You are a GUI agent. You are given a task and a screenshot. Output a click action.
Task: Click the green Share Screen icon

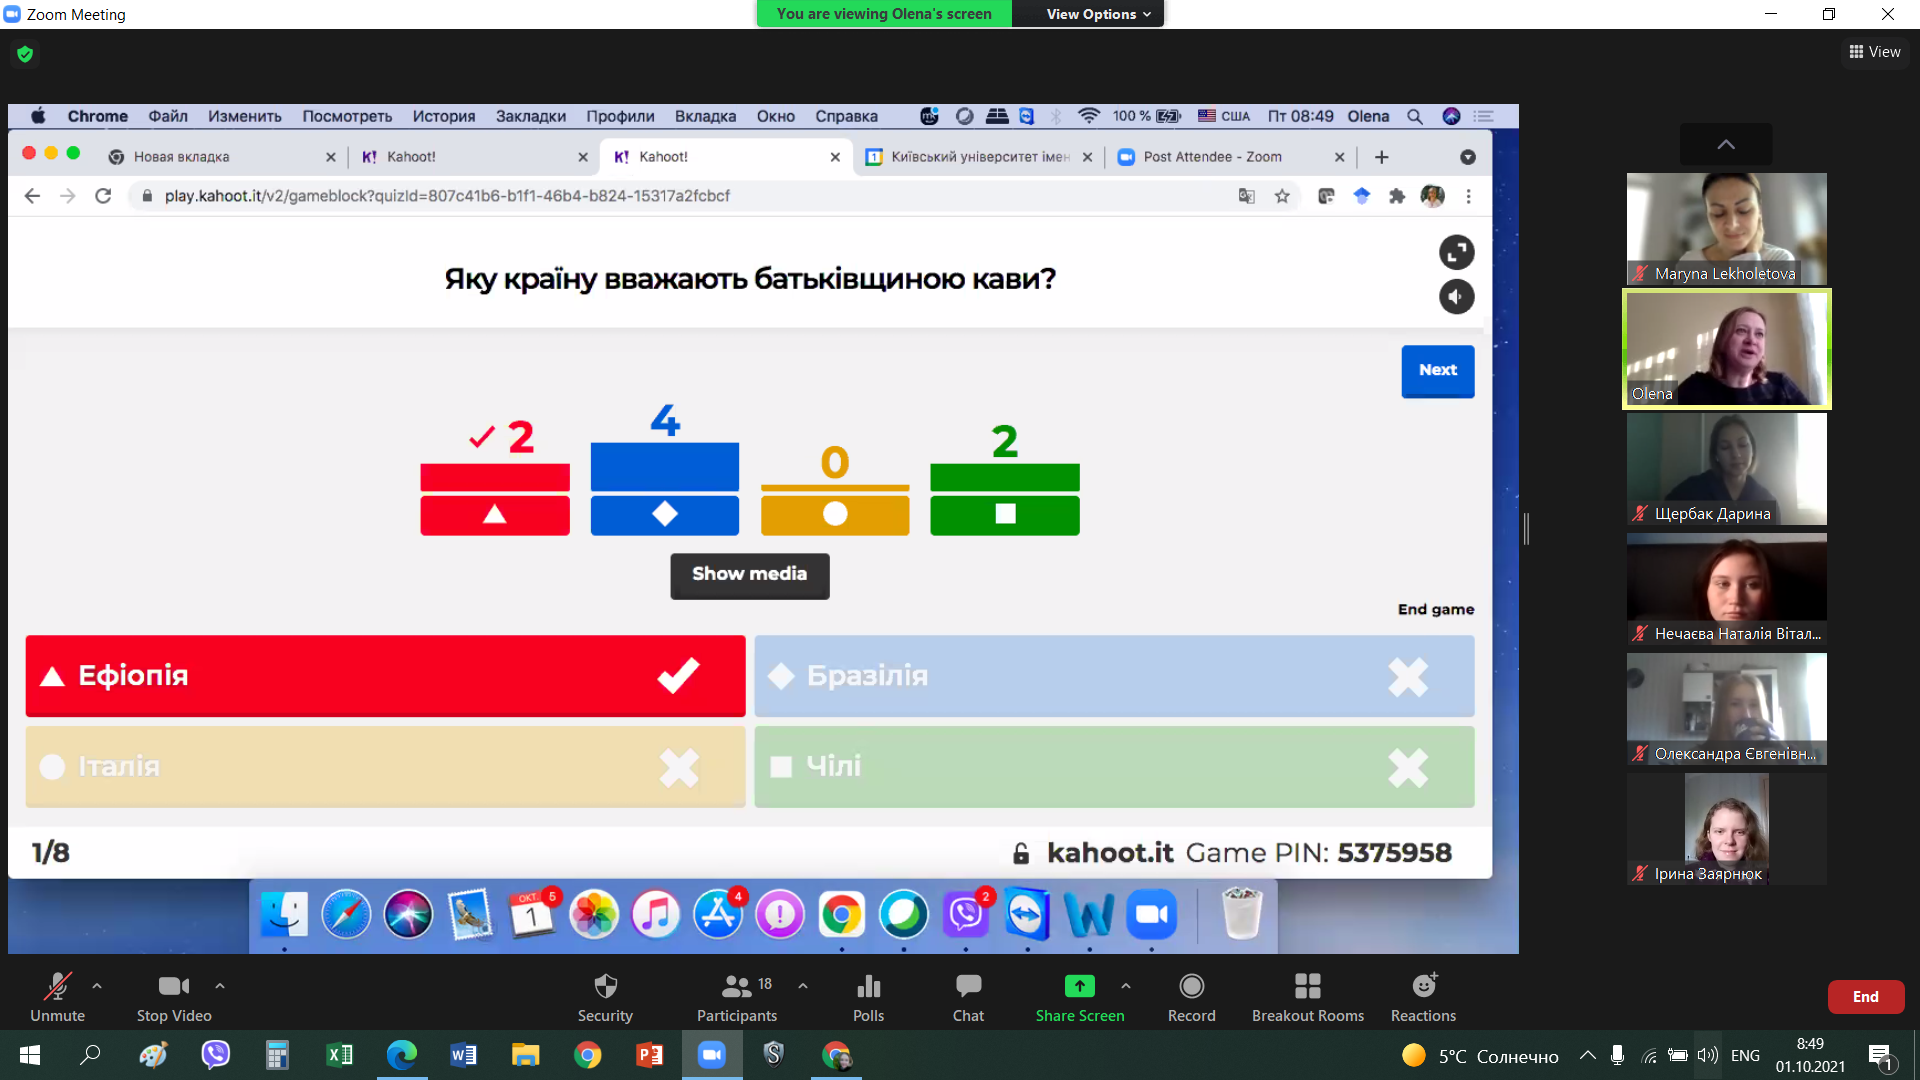(1079, 987)
